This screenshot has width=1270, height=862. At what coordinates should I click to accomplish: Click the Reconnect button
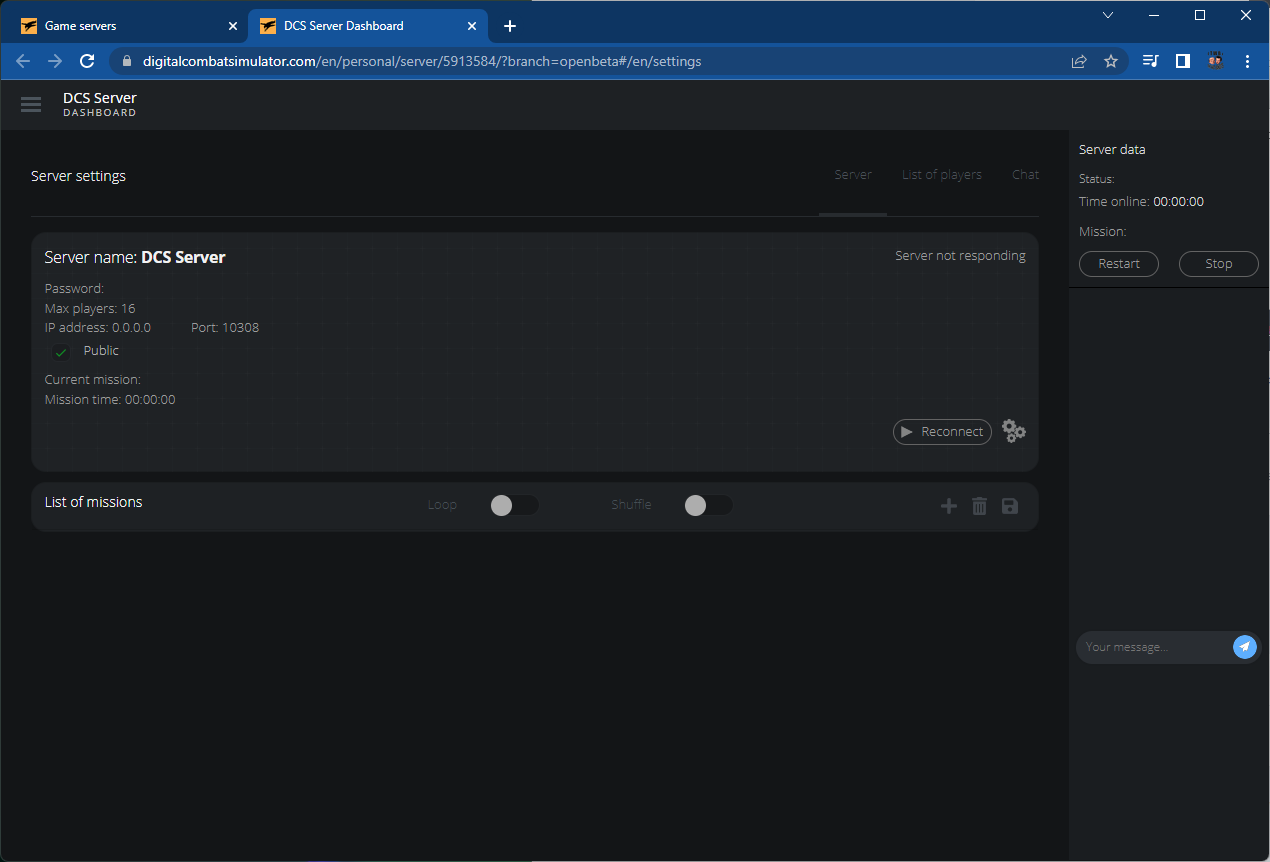[x=942, y=432]
